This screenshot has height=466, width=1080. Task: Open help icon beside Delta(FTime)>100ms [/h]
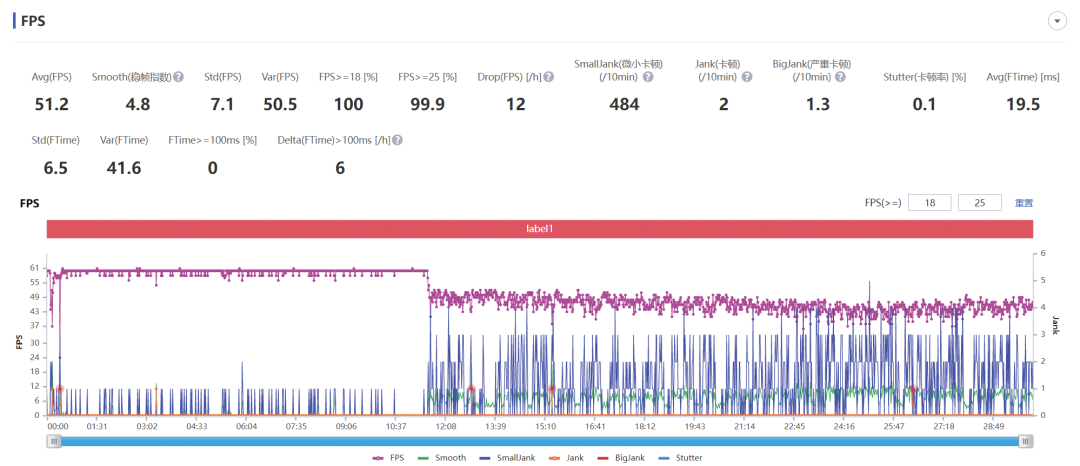click(397, 140)
